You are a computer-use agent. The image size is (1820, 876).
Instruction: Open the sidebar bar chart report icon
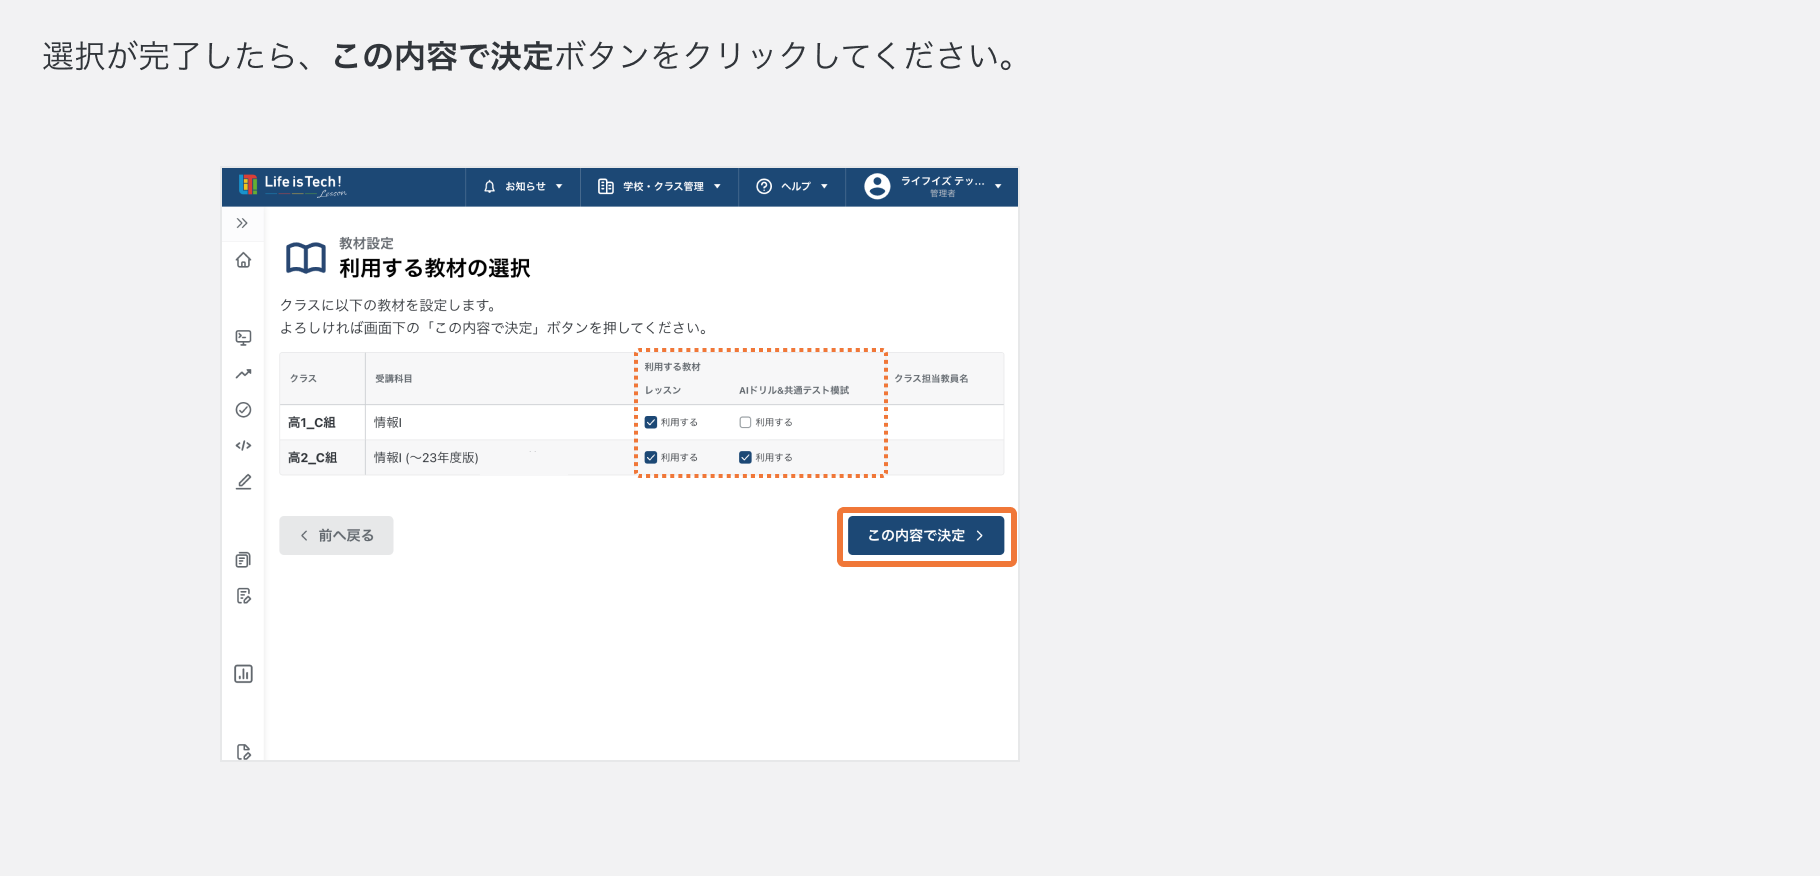(243, 674)
